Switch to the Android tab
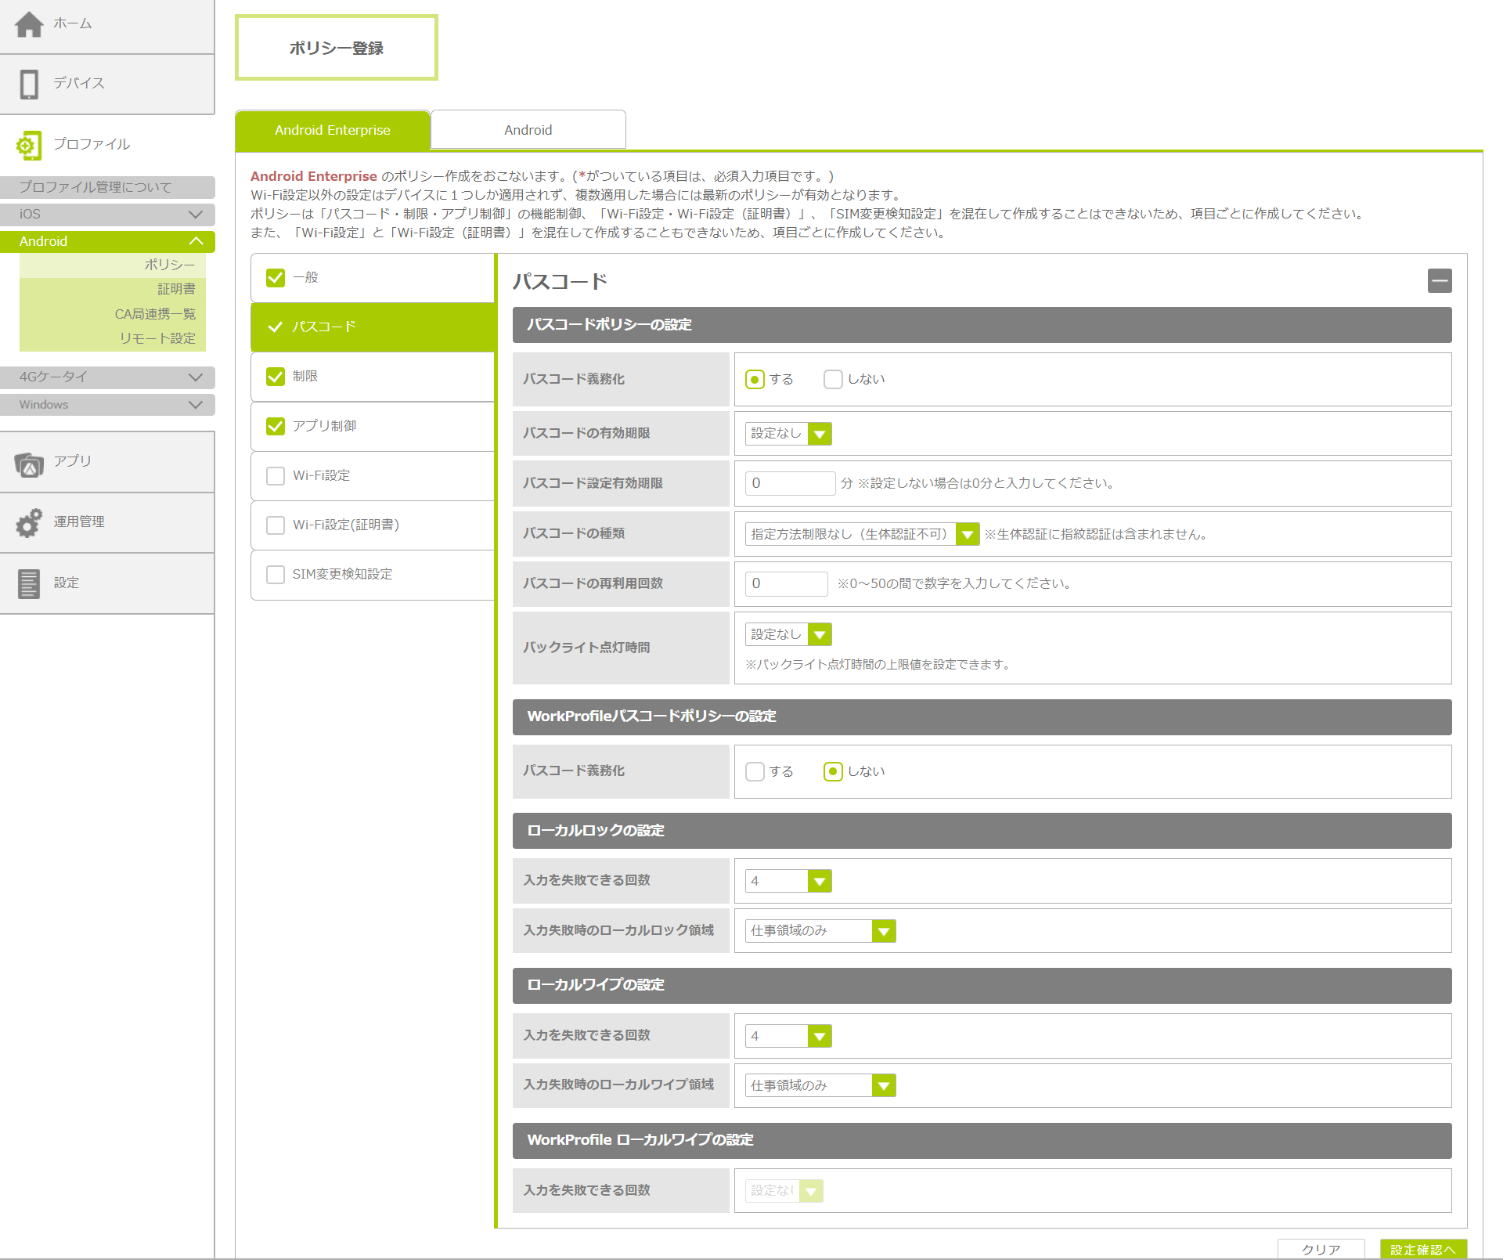 point(528,130)
